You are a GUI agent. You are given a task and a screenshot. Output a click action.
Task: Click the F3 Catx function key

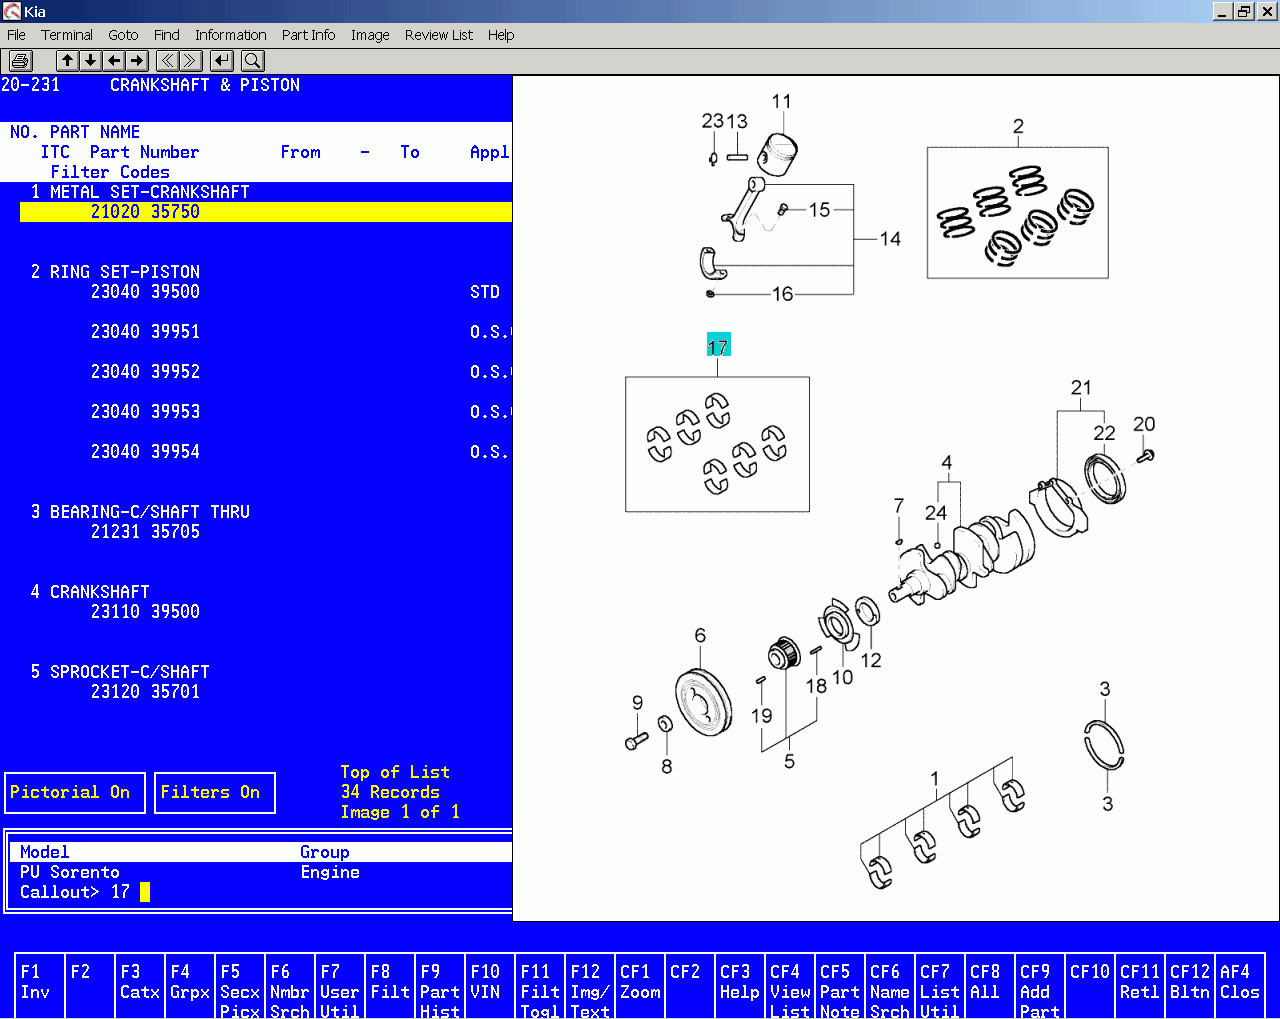140,988
